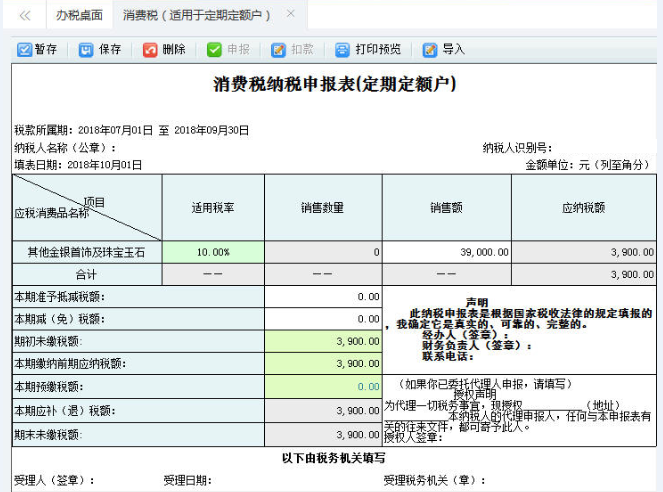Screen dimensions: 663x492
Task: Select the 消费税（适用于定期定额户） tab
Action: (197, 15)
